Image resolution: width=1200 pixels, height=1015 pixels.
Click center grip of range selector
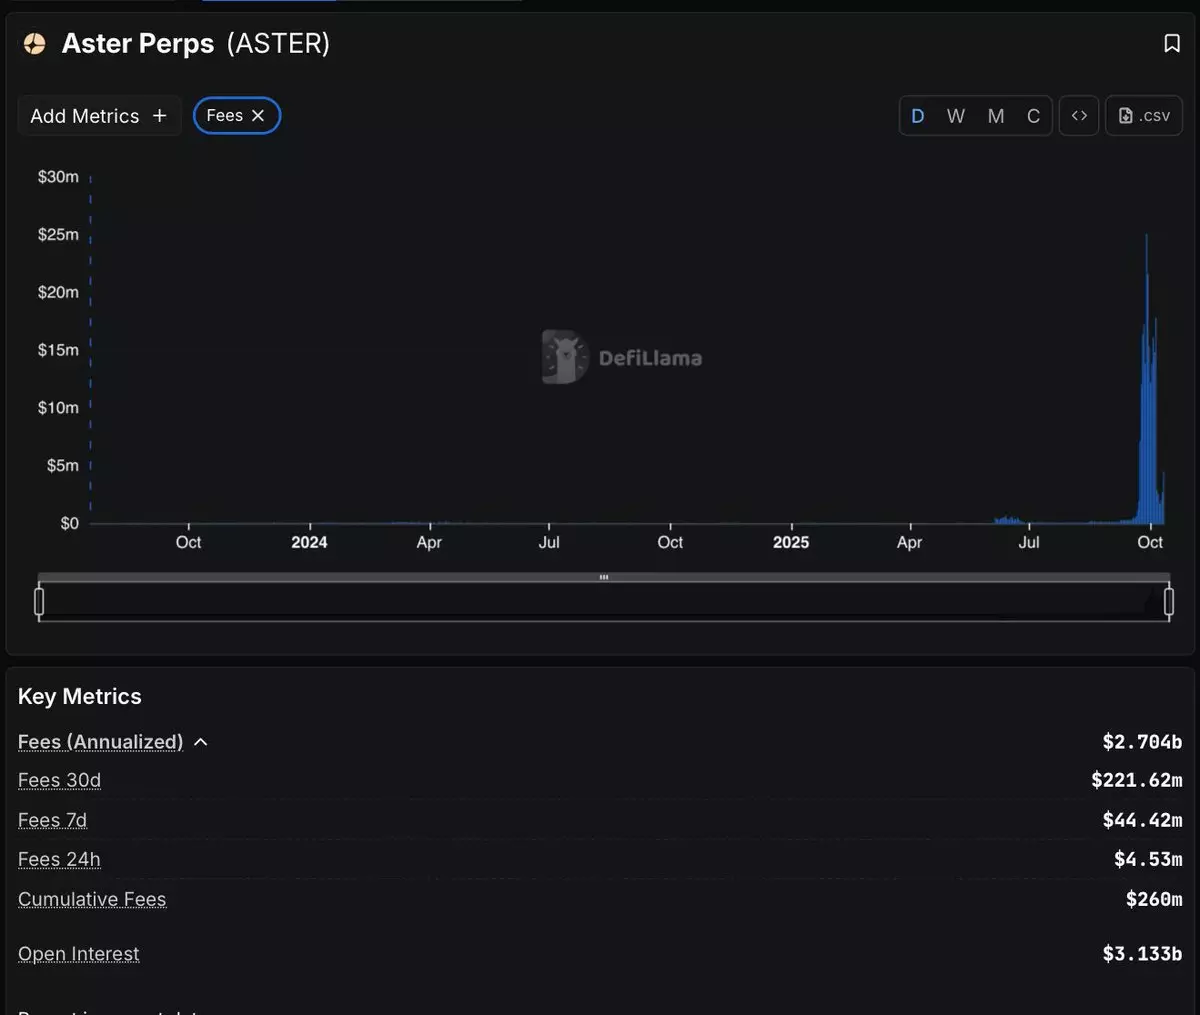[604, 577]
